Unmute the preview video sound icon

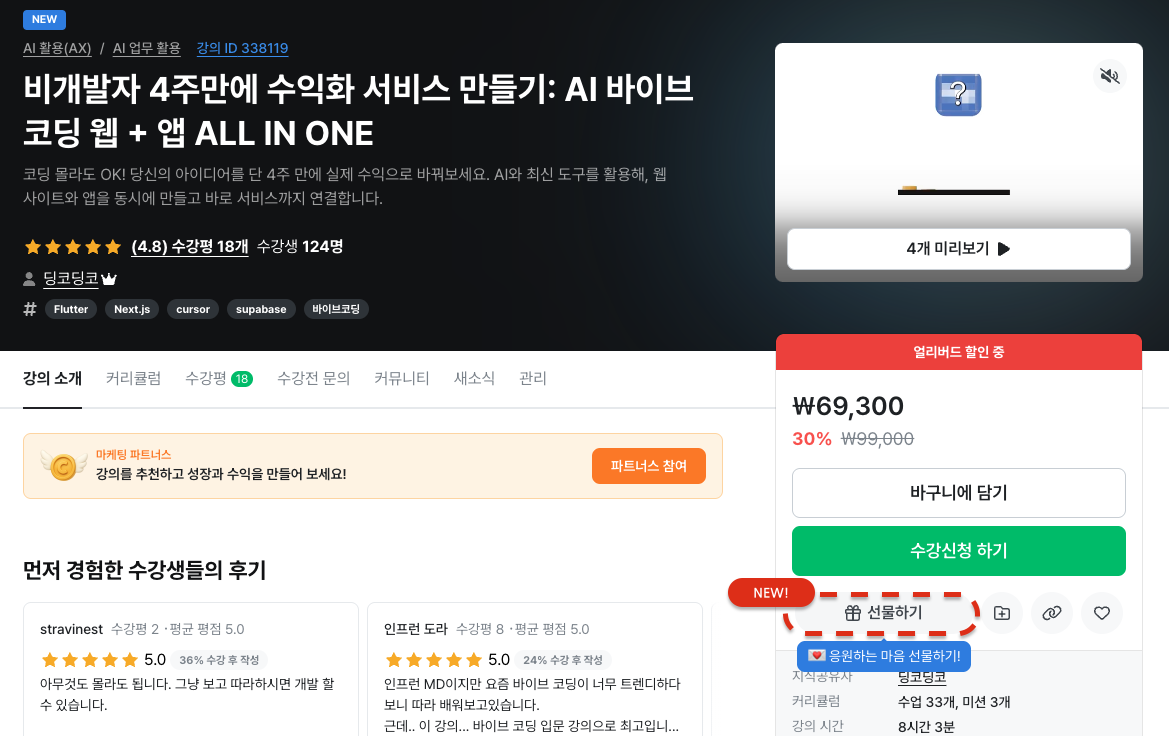pos(1109,75)
